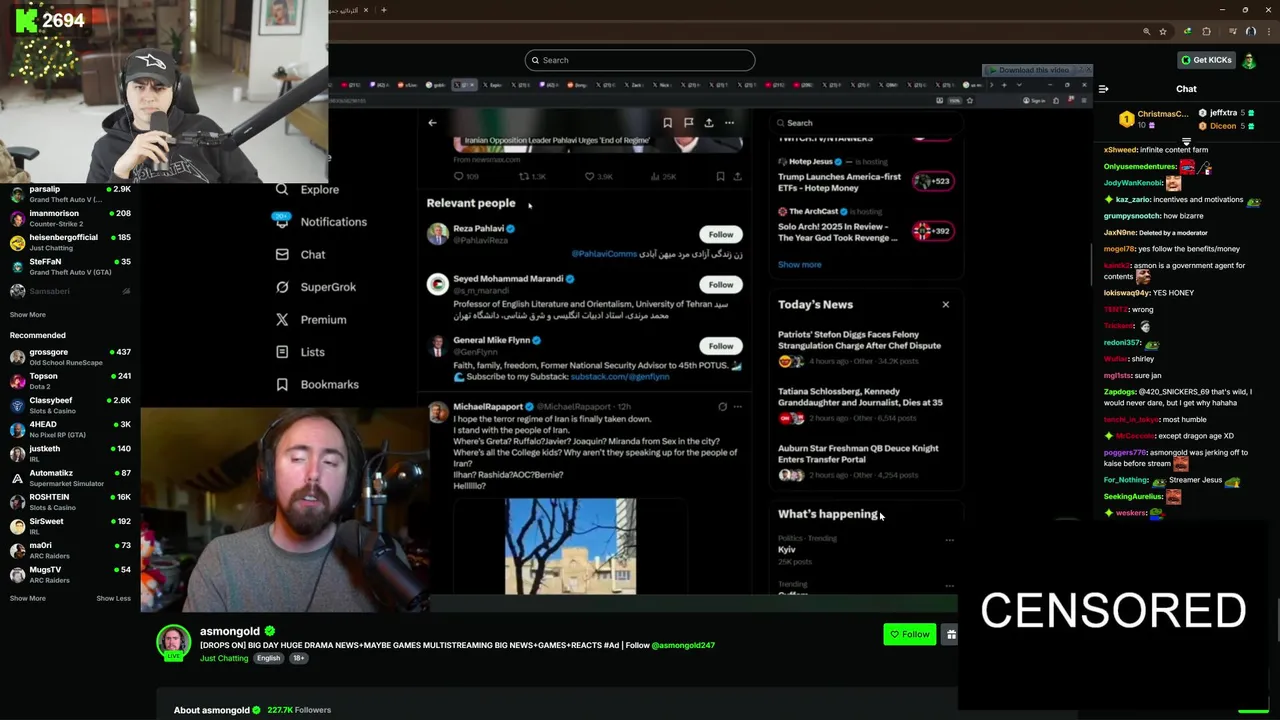Open MugsTV recommended channel

click(x=70, y=574)
